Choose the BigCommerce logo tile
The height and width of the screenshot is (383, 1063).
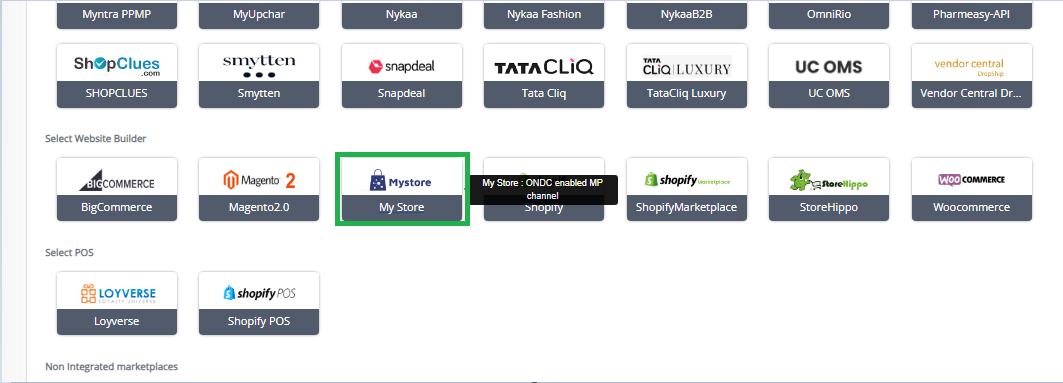117,189
